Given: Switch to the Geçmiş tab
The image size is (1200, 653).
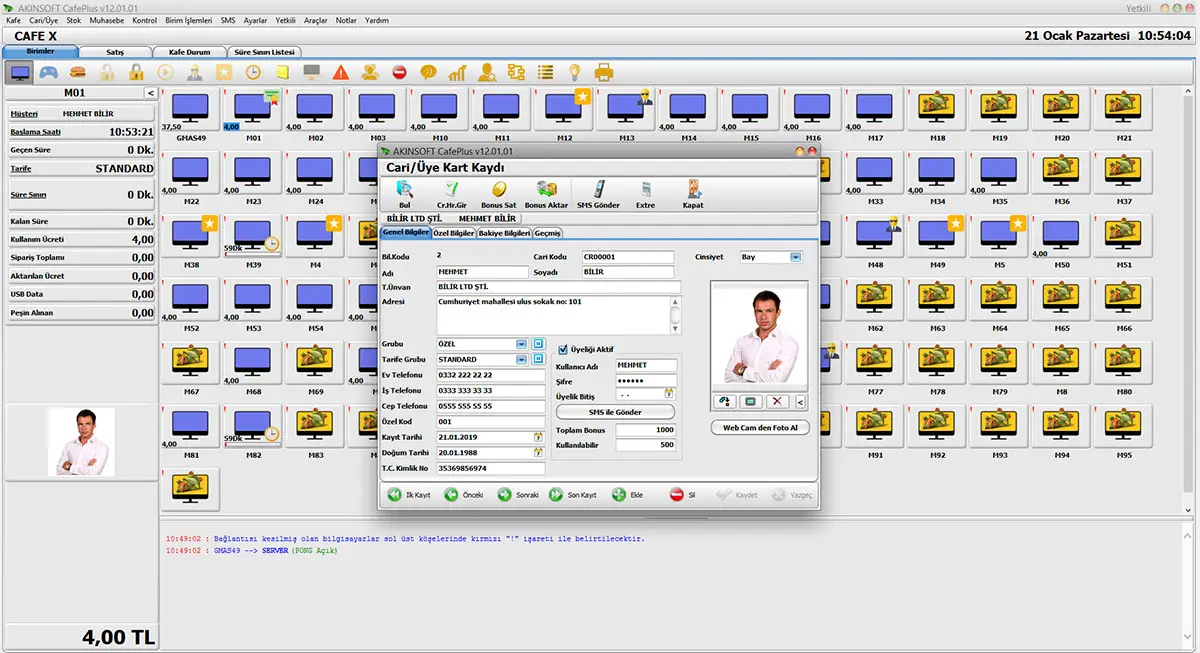Looking at the screenshot, I should pos(547,232).
